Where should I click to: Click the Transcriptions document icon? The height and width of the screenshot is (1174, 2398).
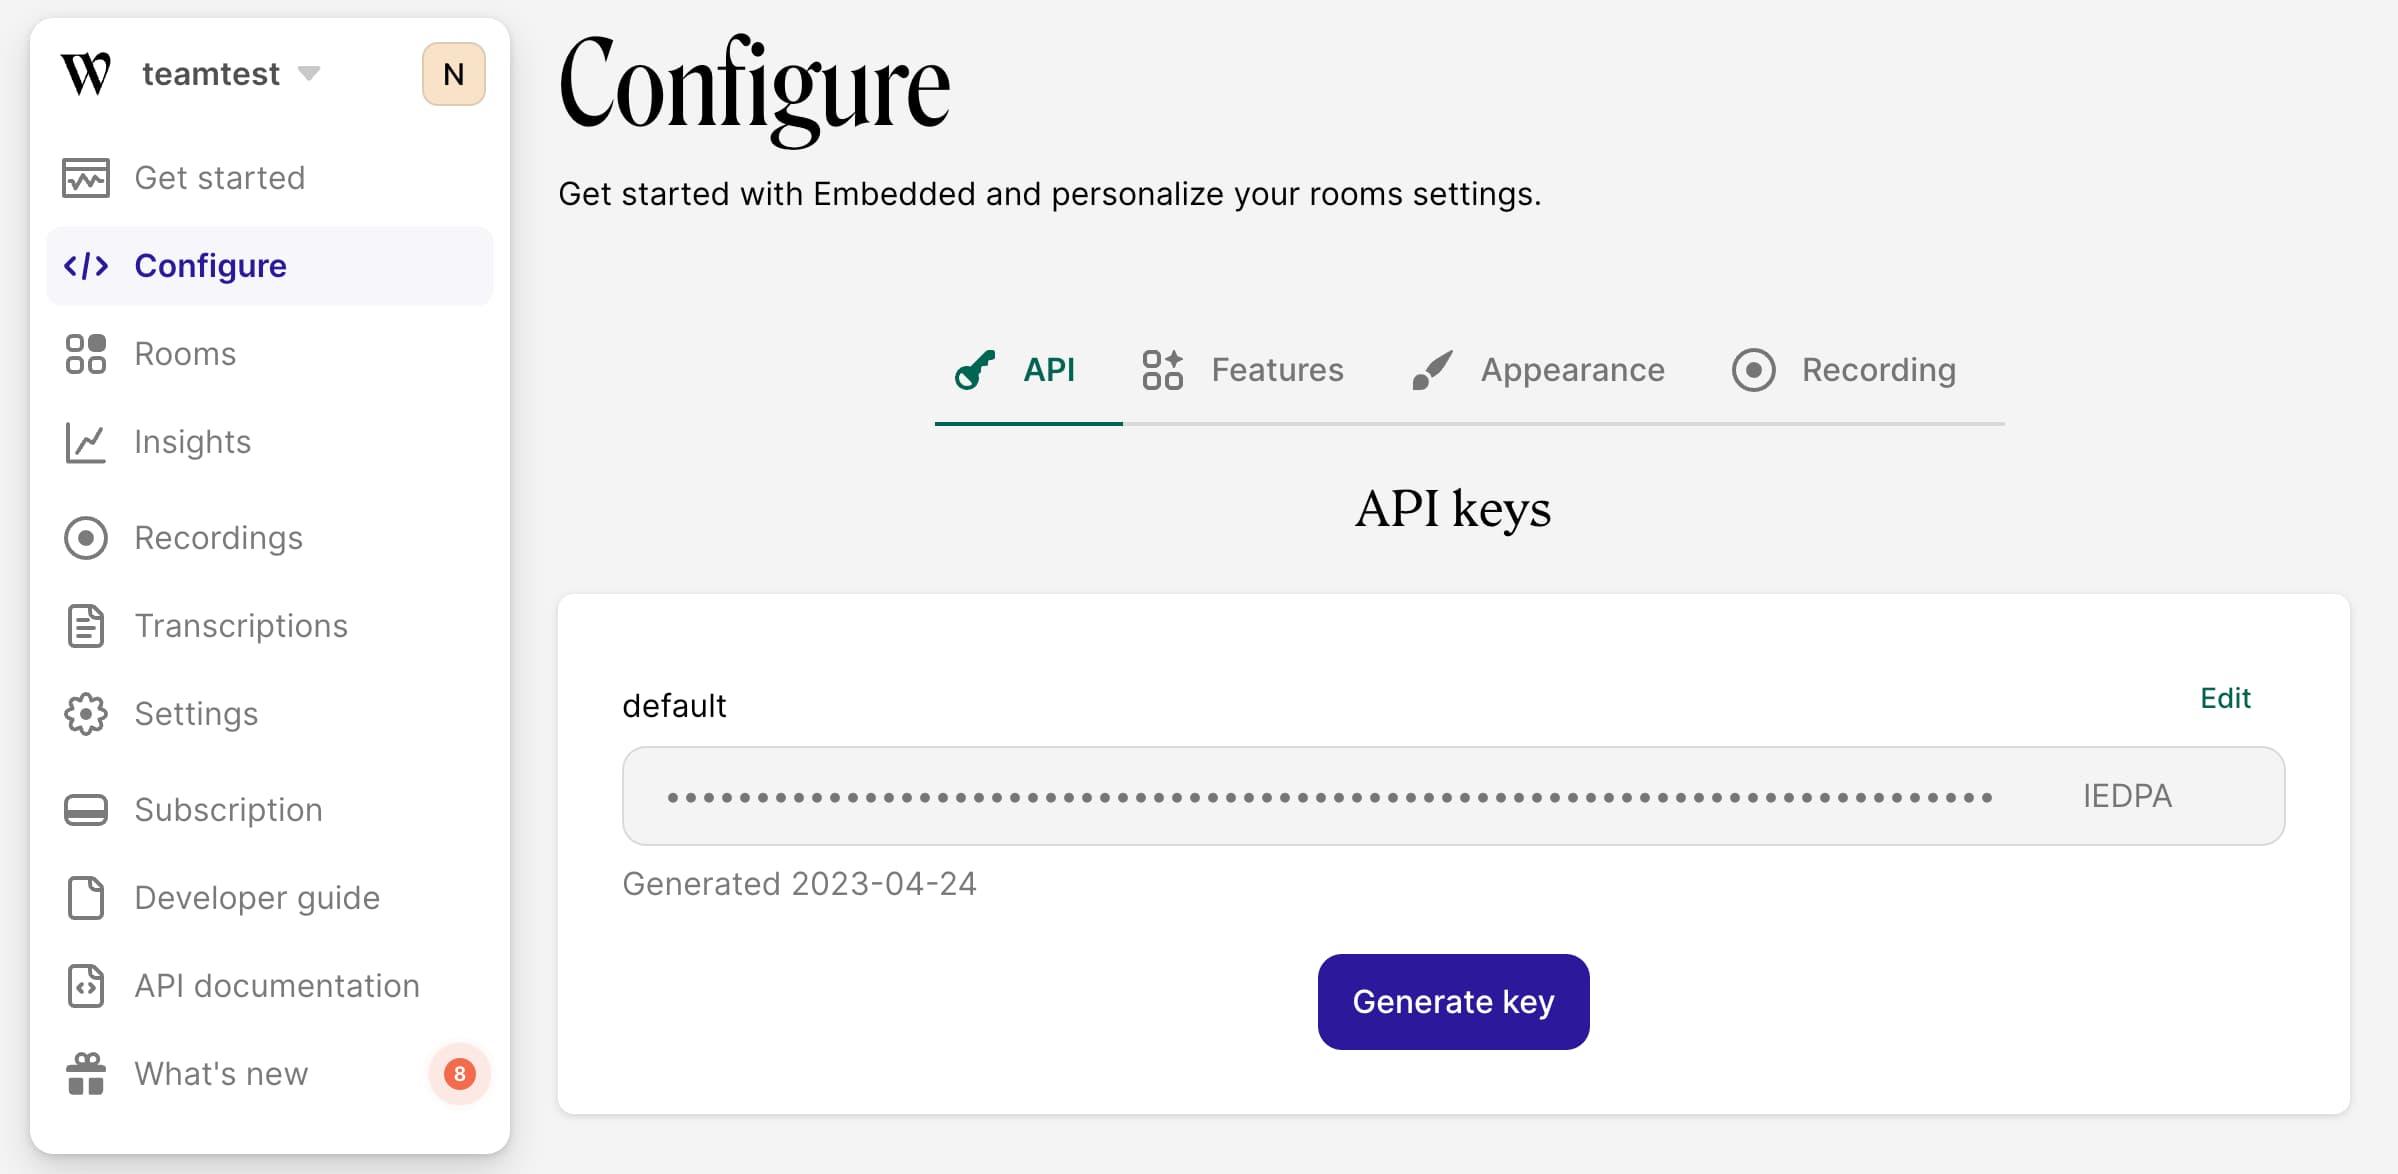coord(85,626)
